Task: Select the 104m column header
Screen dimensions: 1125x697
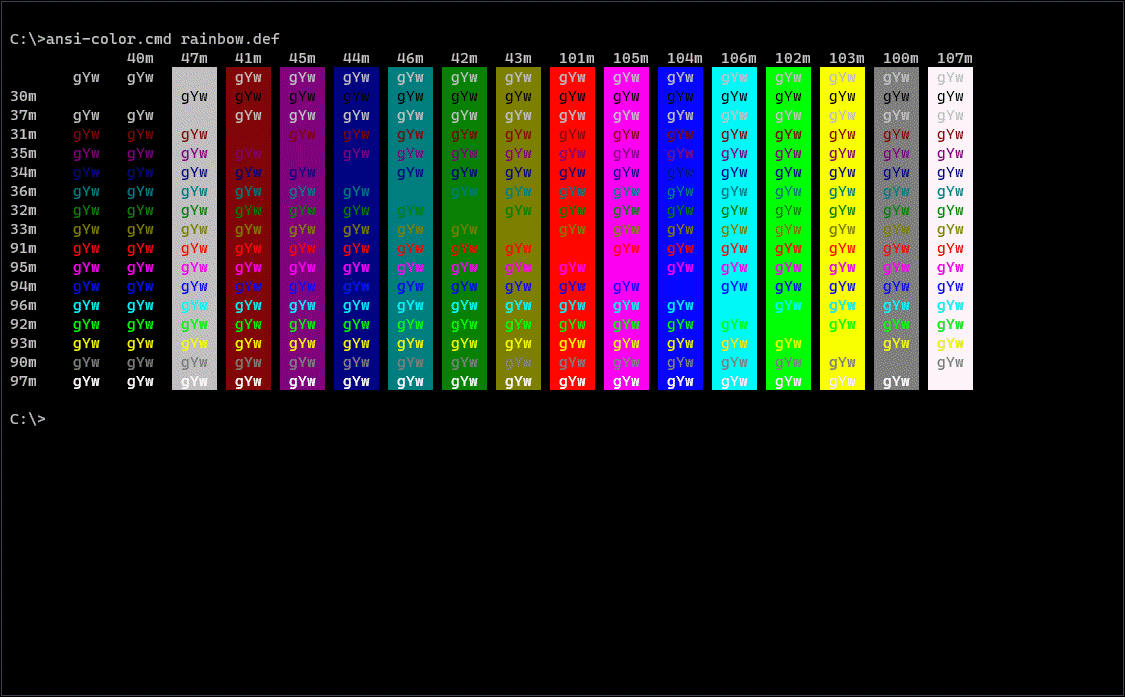Action: point(684,58)
